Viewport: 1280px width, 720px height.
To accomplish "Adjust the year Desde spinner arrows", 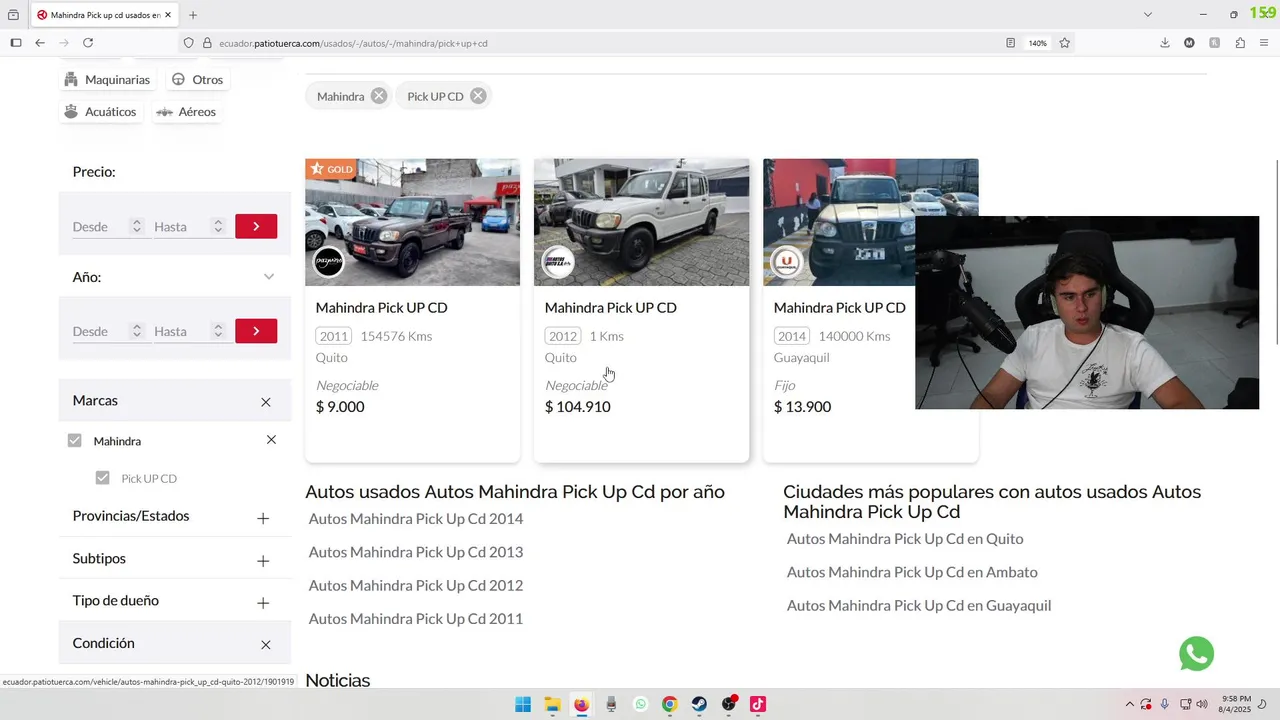I will (137, 331).
